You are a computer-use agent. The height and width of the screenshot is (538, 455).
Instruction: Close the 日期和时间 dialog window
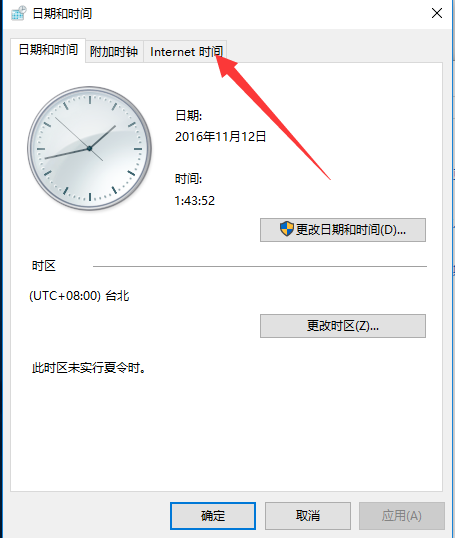437,13
